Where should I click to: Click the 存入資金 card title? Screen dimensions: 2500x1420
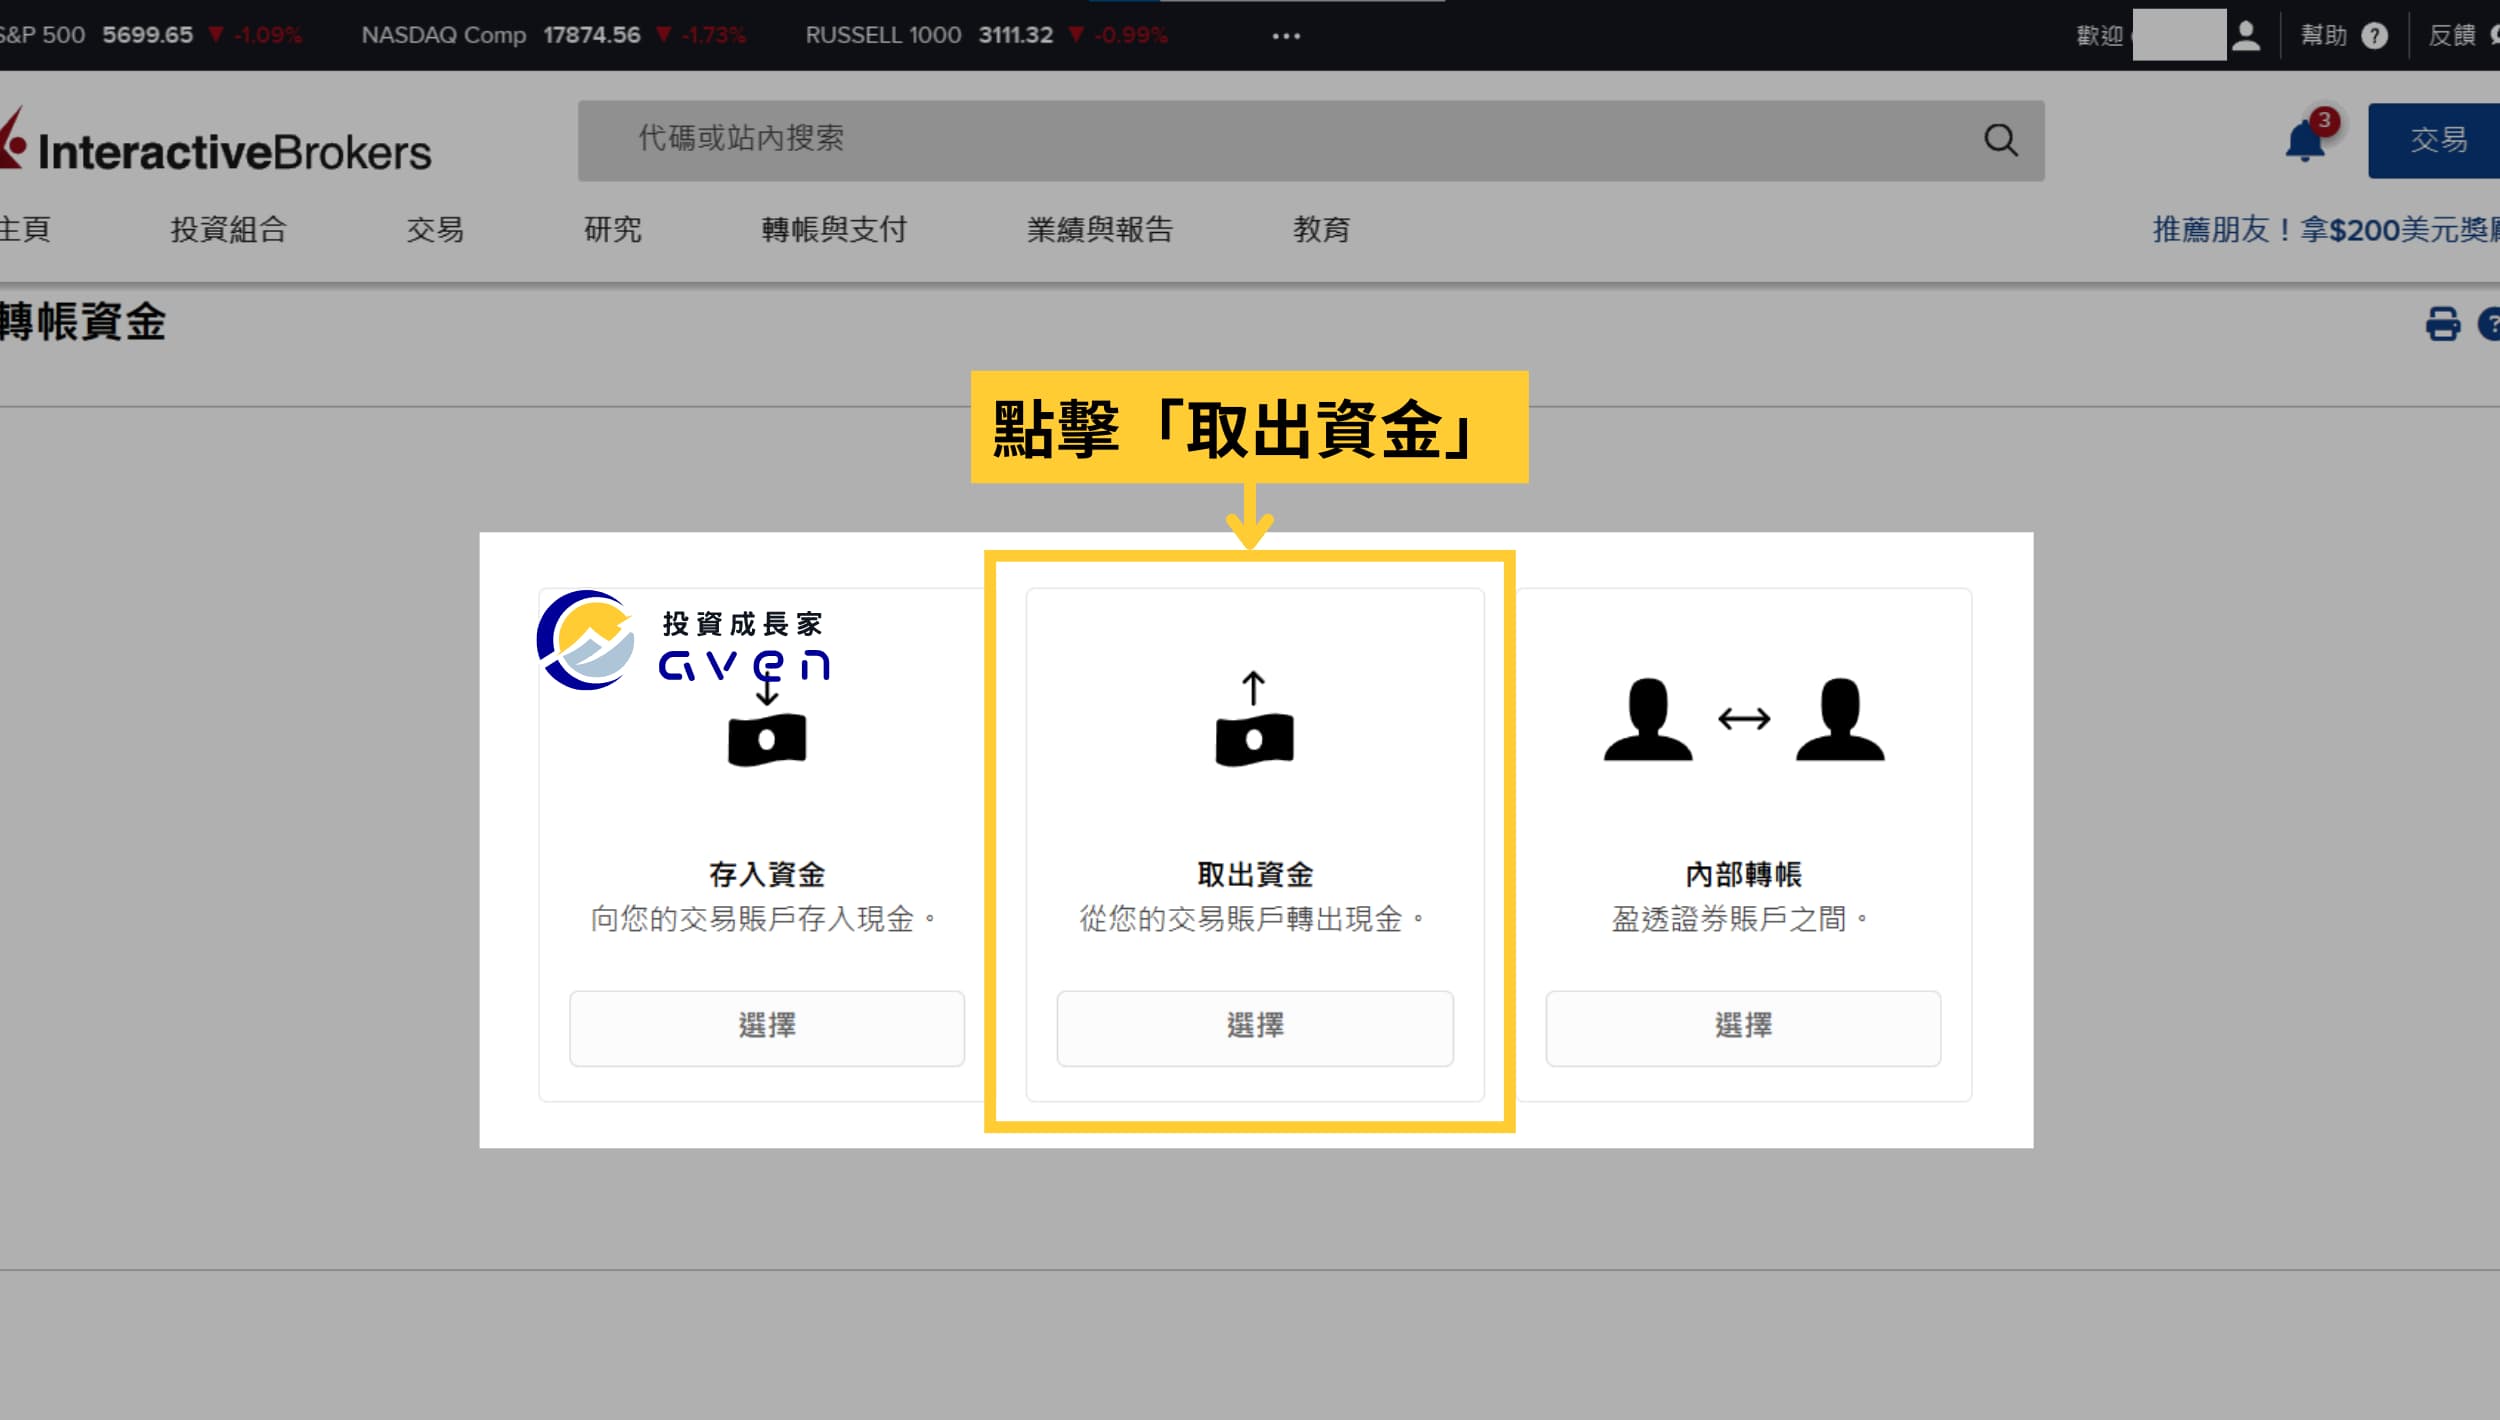click(767, 875)
